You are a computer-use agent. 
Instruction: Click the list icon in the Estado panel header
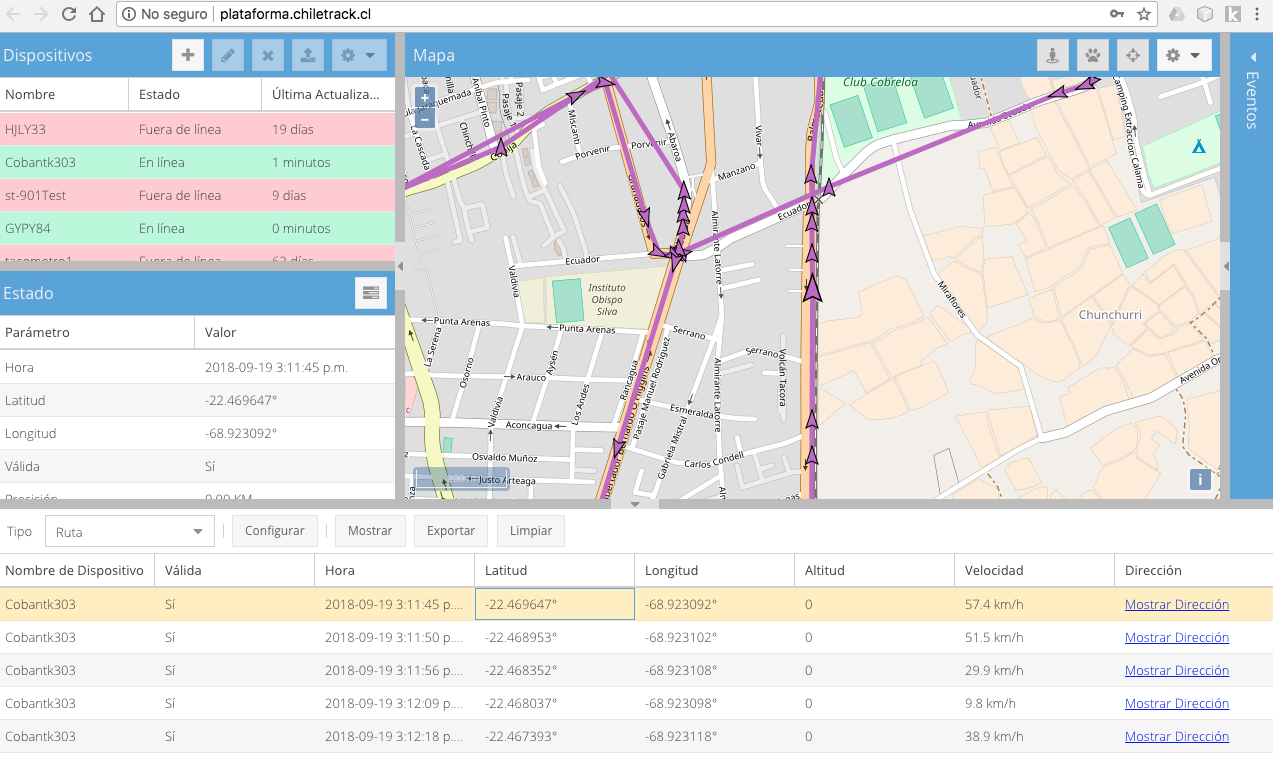[x=370, y=292]
